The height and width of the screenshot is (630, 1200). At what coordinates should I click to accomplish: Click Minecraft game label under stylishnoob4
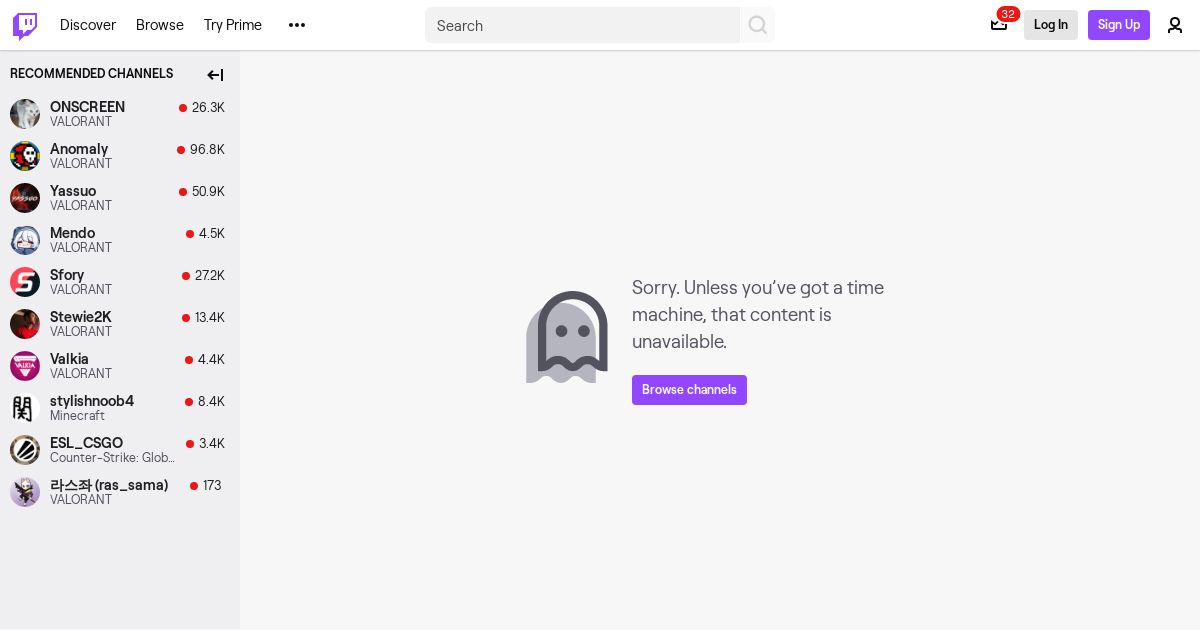77,416
